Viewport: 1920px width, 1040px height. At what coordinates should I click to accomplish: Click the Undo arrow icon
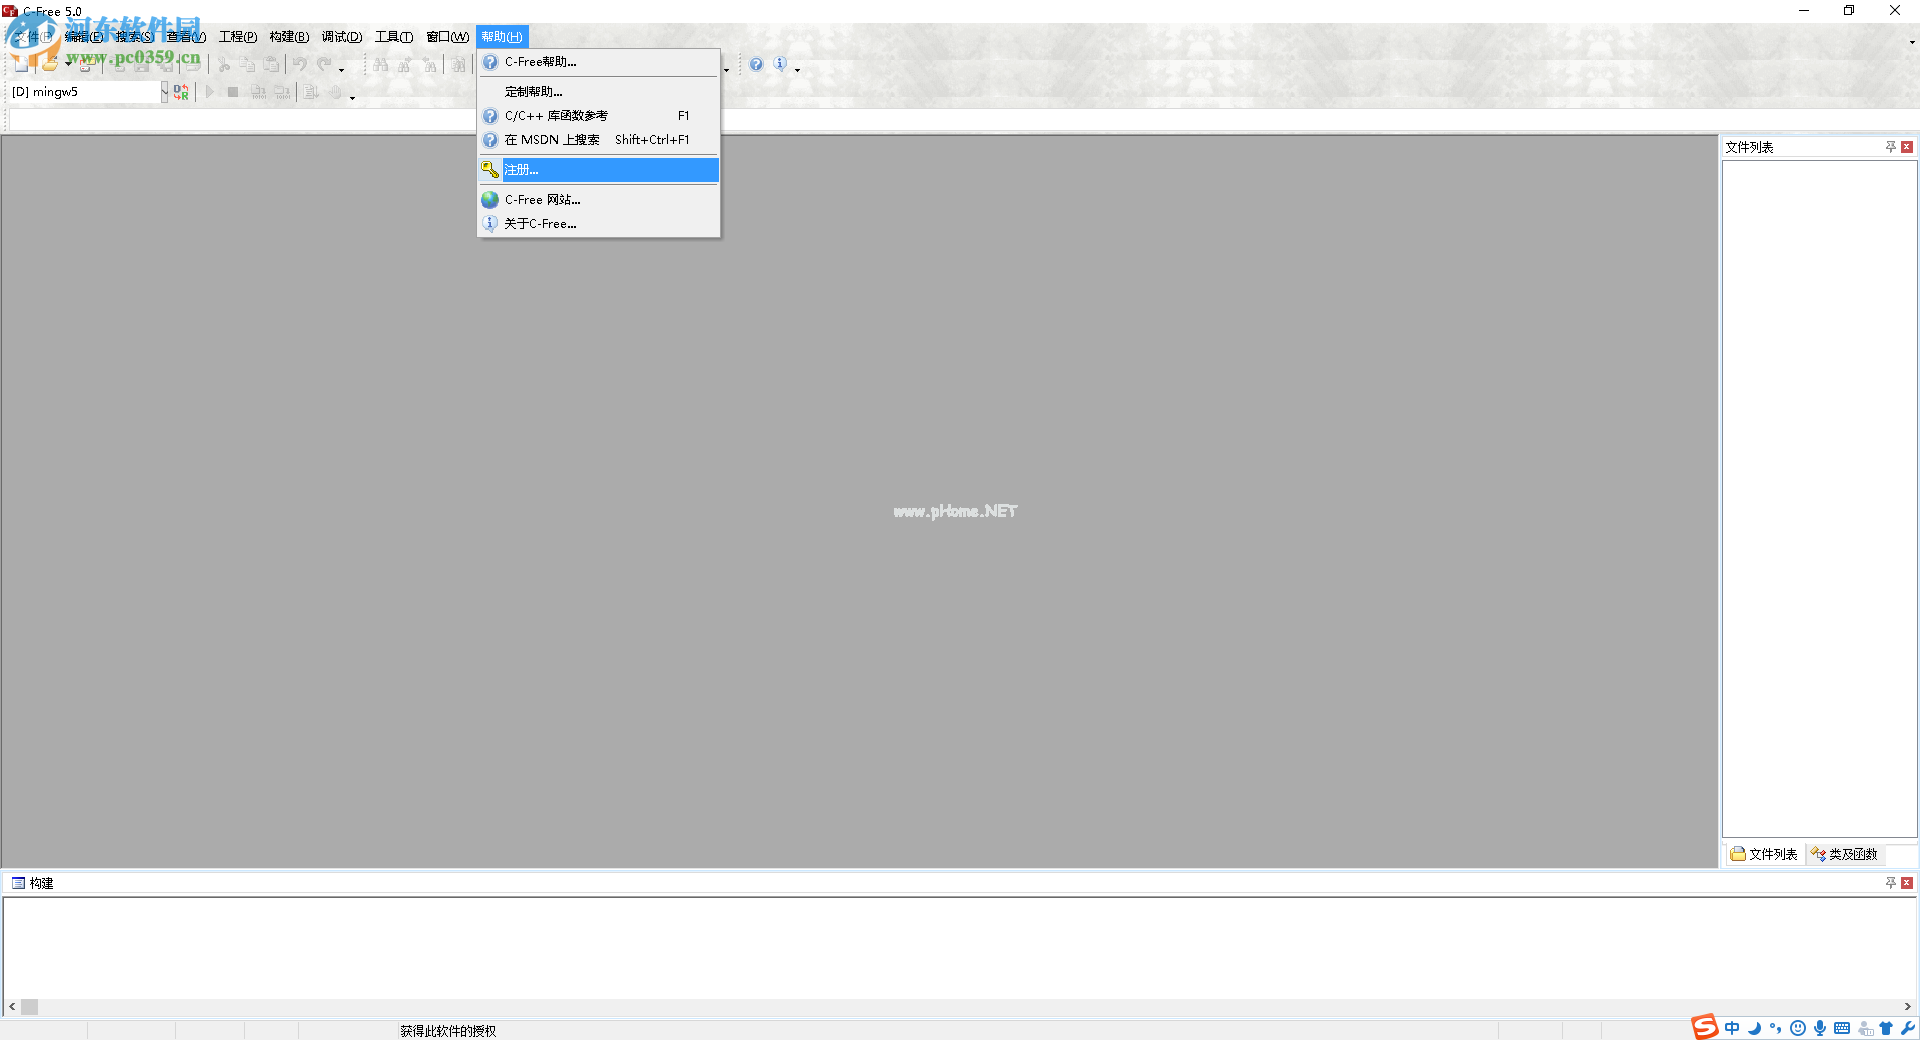point(300,65)
